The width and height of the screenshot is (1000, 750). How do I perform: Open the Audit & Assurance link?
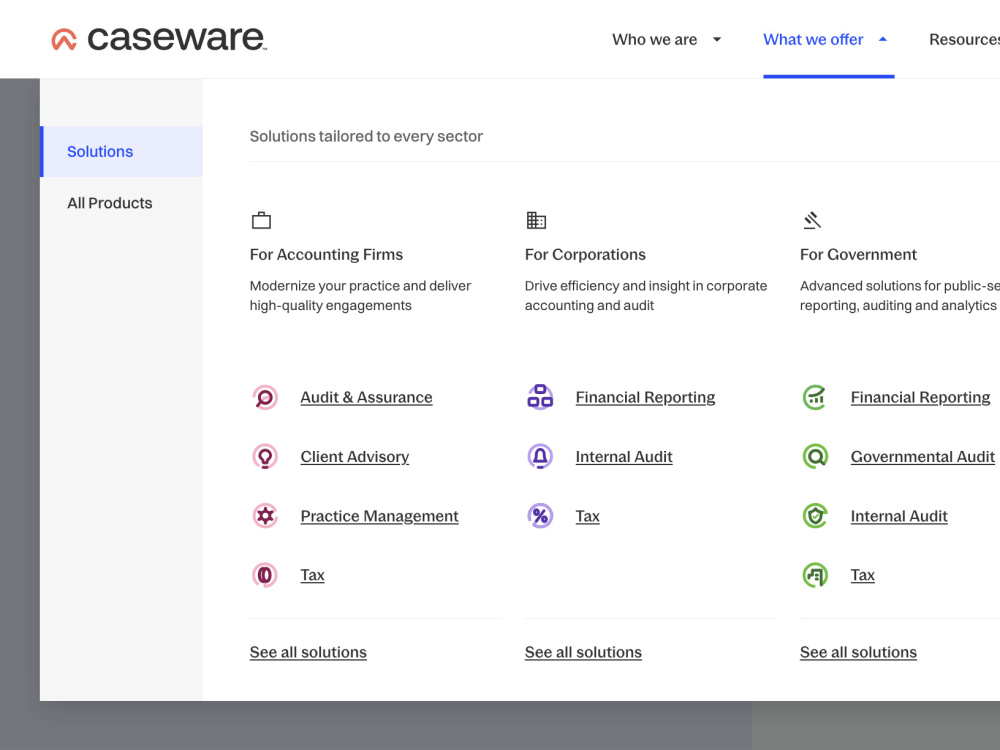(x=366, y=397)
